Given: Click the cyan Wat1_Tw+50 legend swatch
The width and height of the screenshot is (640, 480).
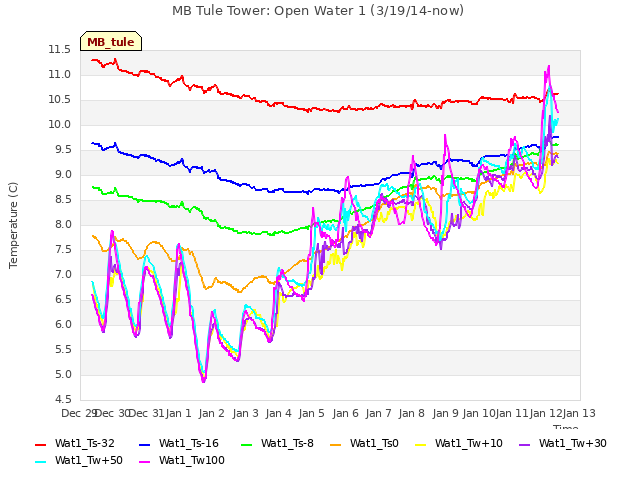Looking at the screenshot, I should coord(41,461).
